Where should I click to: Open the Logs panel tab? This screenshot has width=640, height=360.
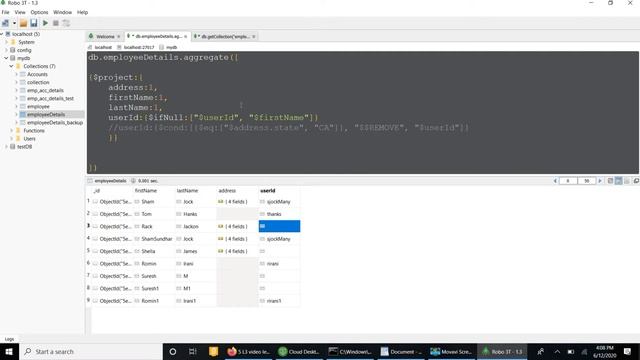[x=9, y=339]
